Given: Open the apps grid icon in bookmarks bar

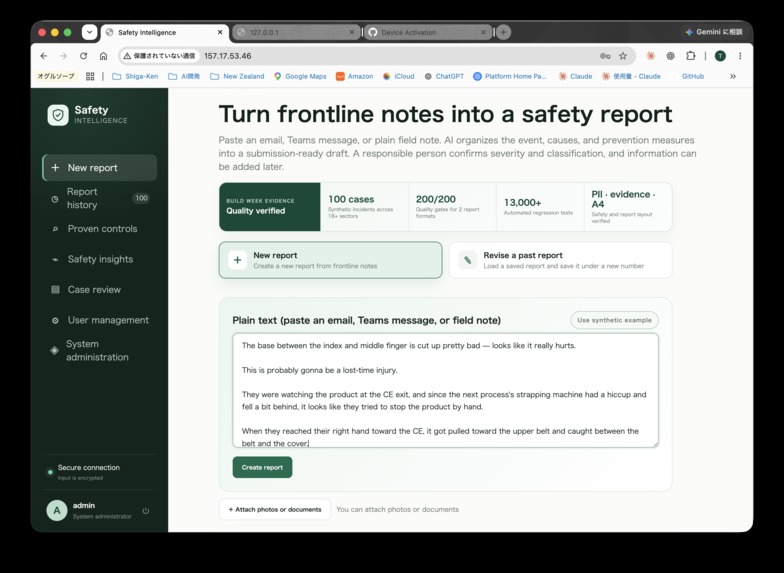Looking at the screenshot, I should pos(90,76).
